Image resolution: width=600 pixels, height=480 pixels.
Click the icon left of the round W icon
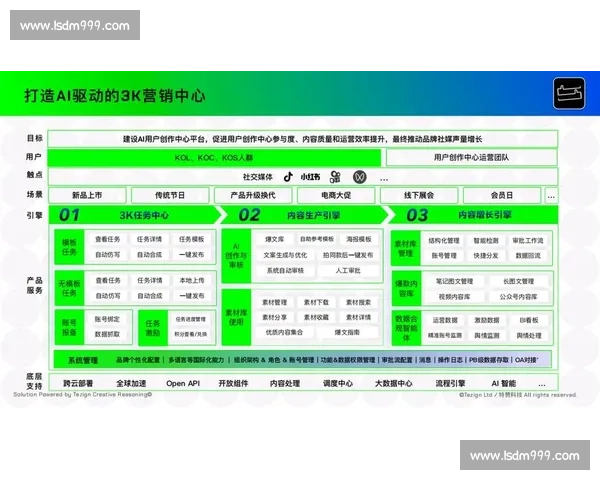coord(335,177)
